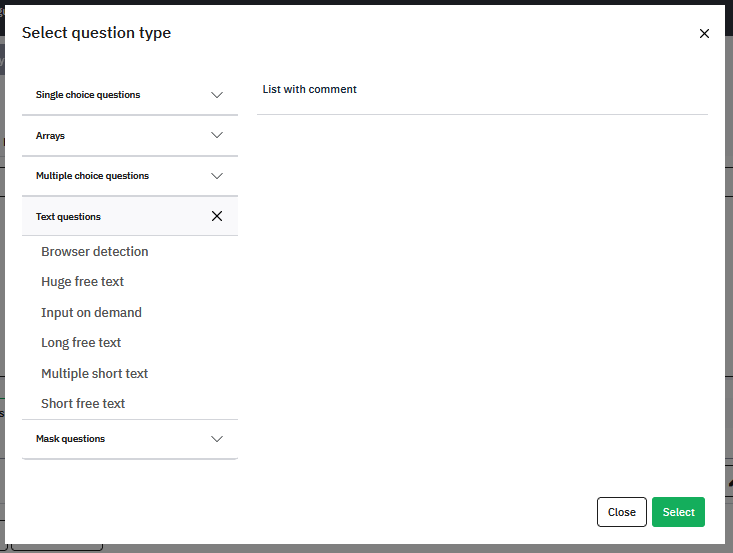Click the Text questions section header

coord(130,216)
